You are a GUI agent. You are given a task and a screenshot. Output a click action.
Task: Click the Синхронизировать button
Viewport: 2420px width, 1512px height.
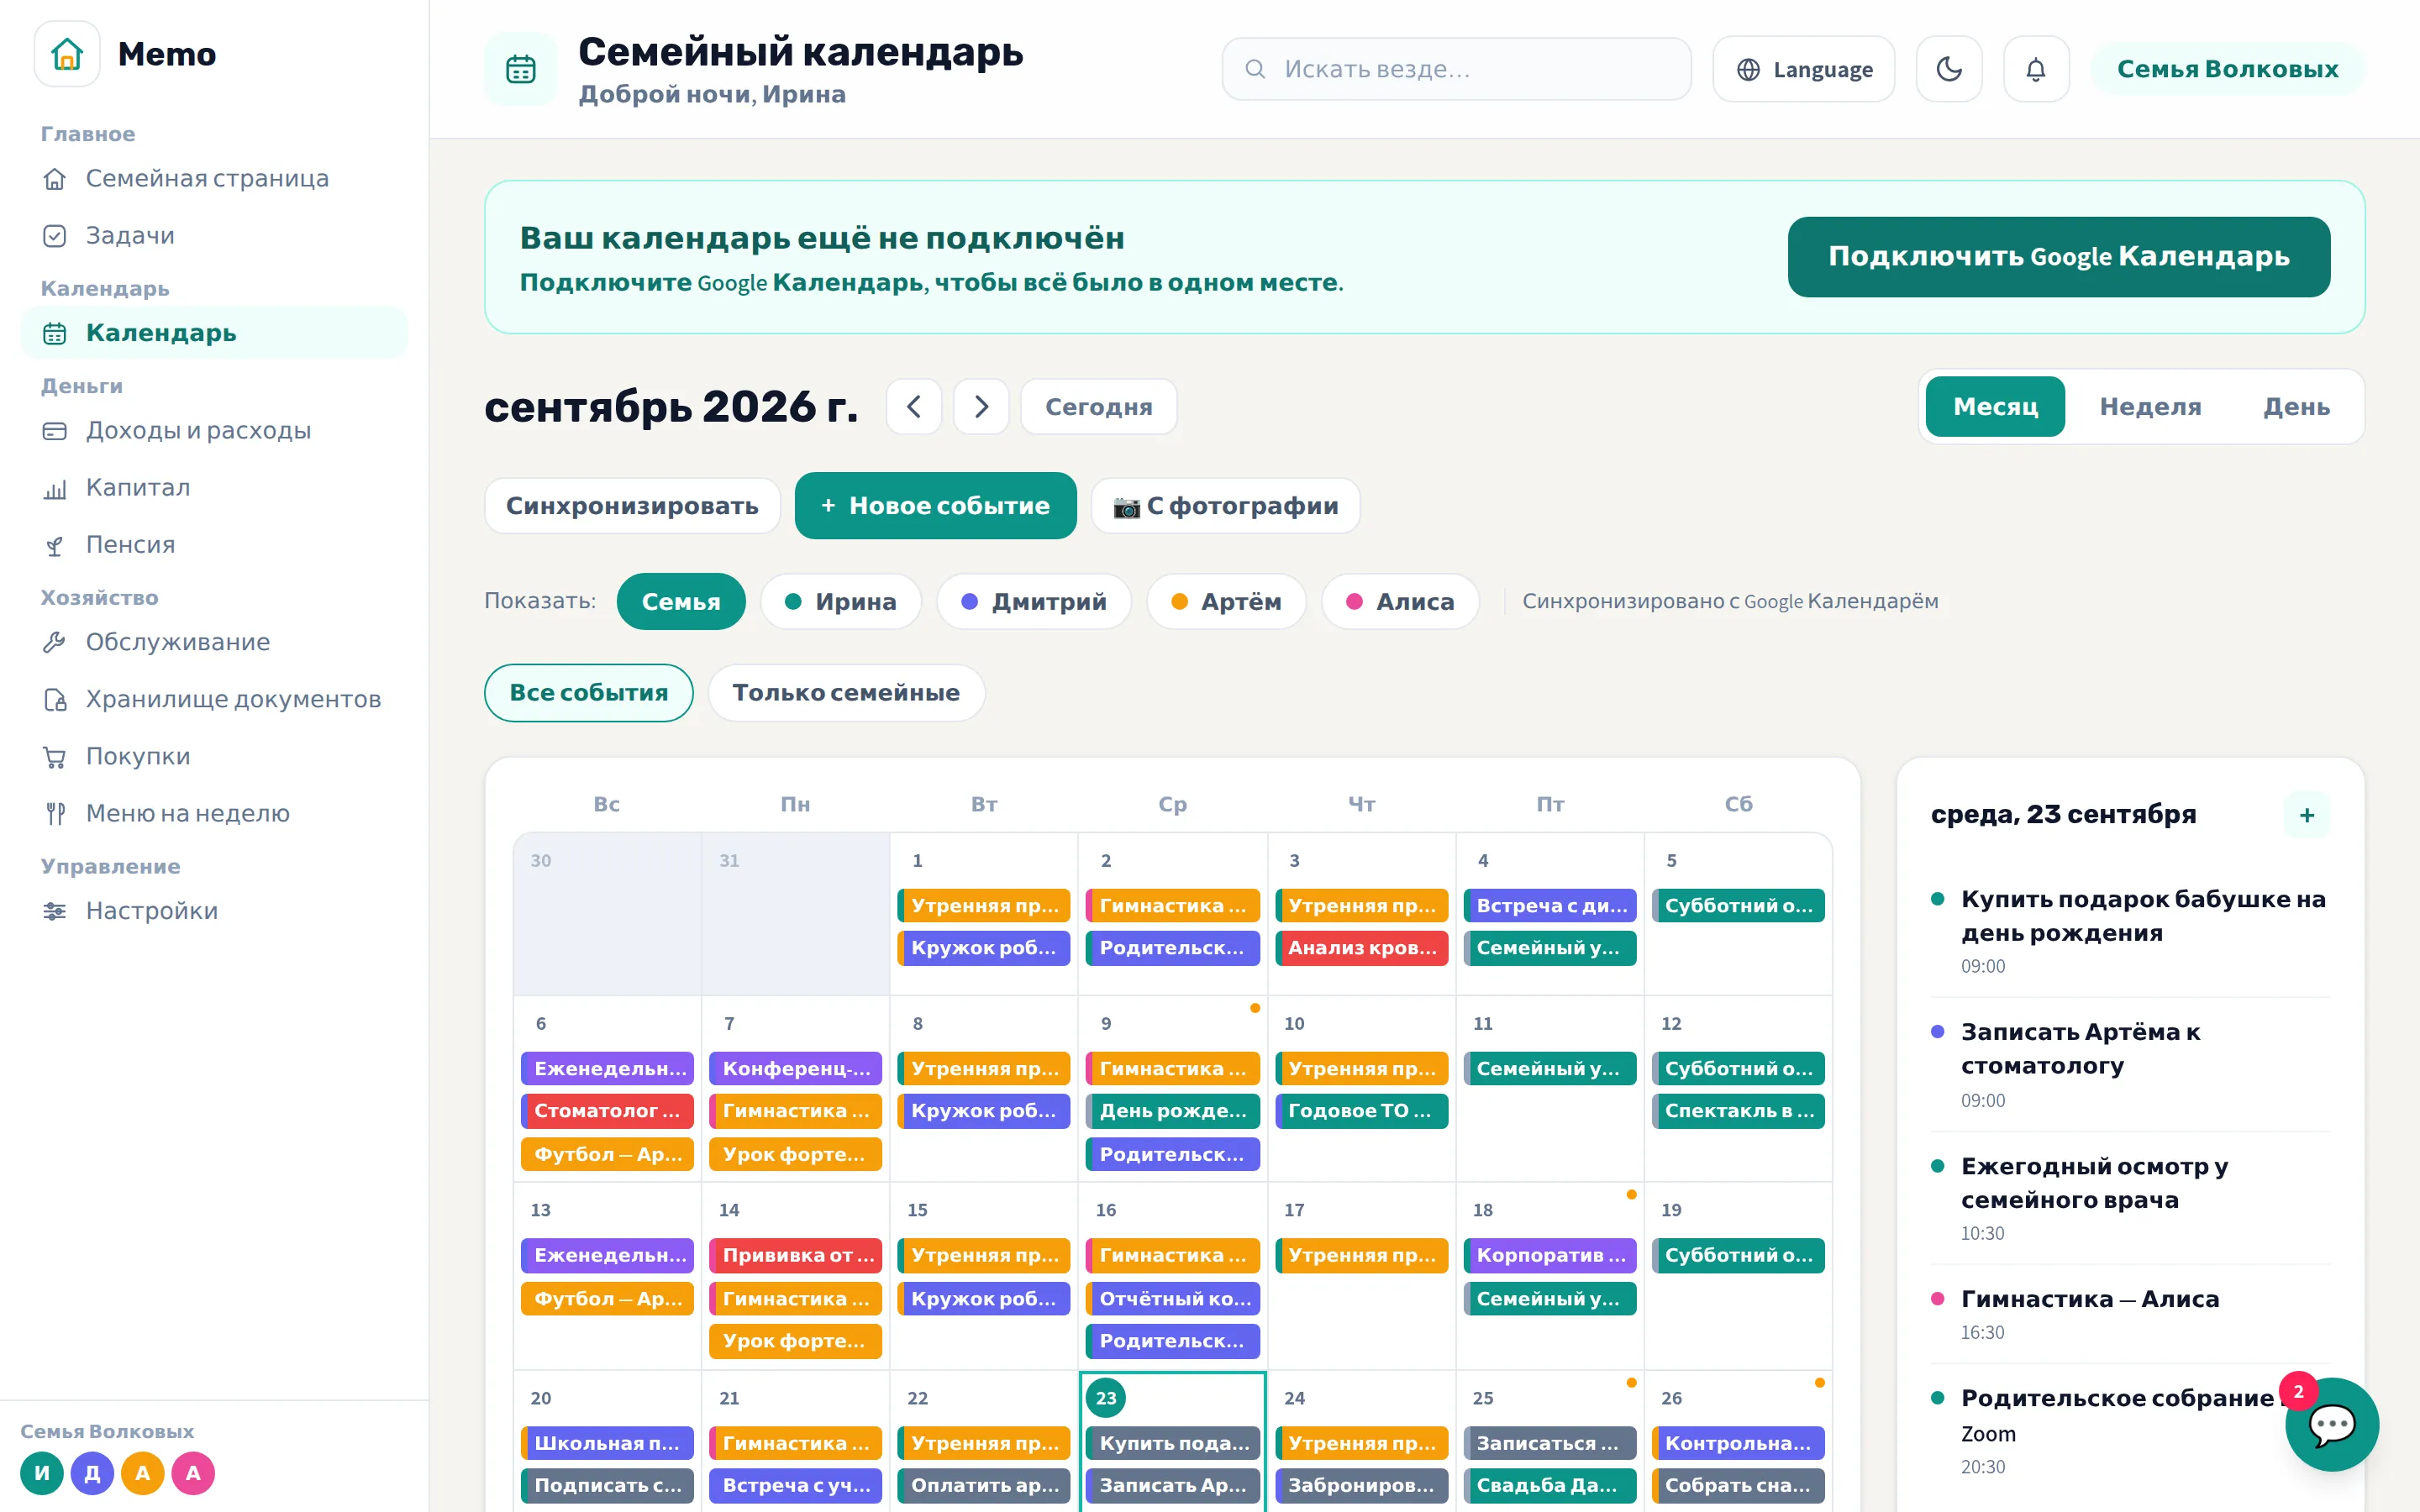632,506
